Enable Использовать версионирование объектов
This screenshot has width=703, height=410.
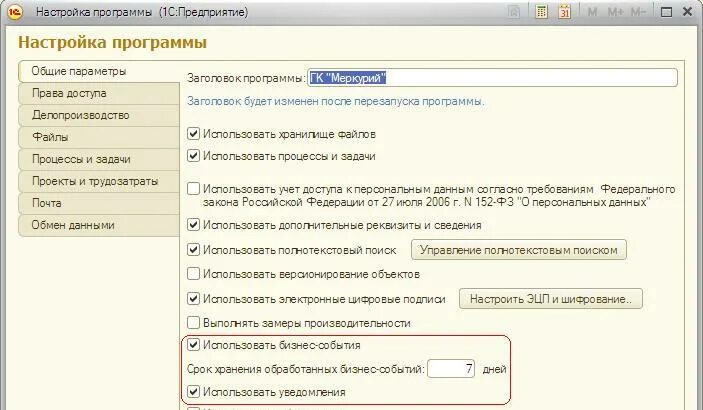tap(193, 274)
